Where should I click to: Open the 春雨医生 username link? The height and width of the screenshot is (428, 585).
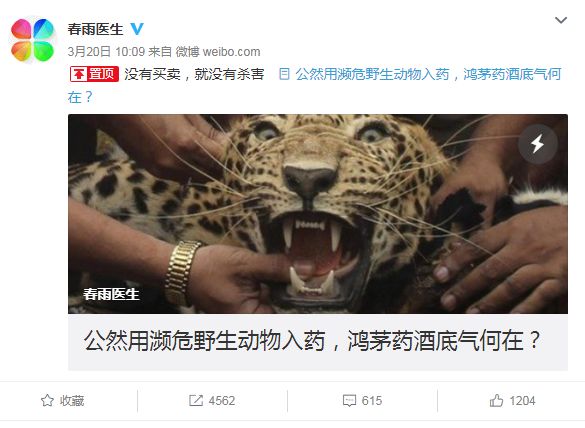pyautogui.click(x=96, y=29)
